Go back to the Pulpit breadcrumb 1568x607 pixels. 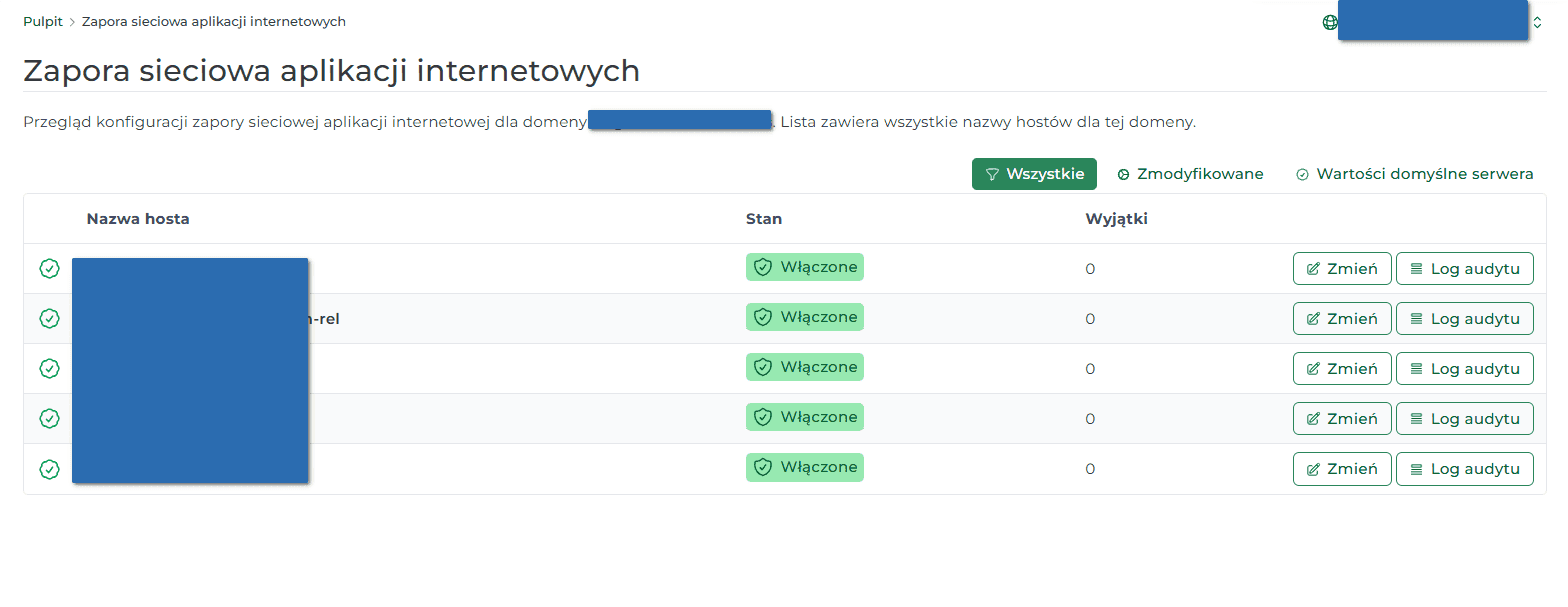pos(42,21)
